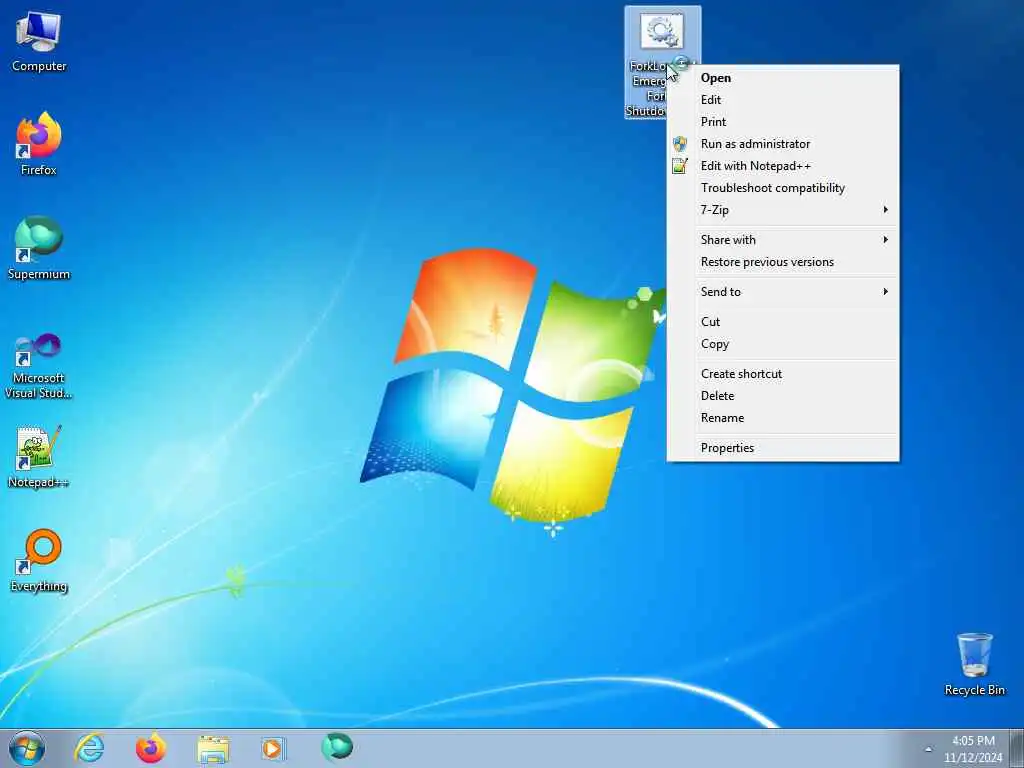Select the Everything search desktop shortcut
The image size is (1024, 768).
tap(39, 561)
